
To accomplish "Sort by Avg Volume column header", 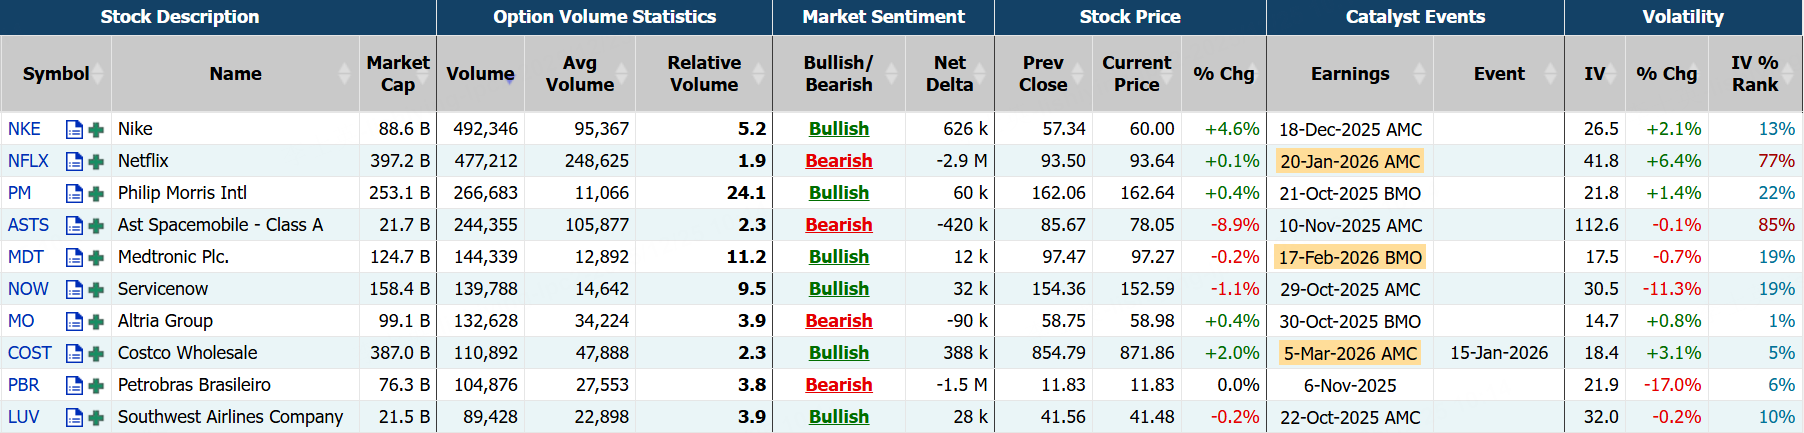I will point(579,74).
